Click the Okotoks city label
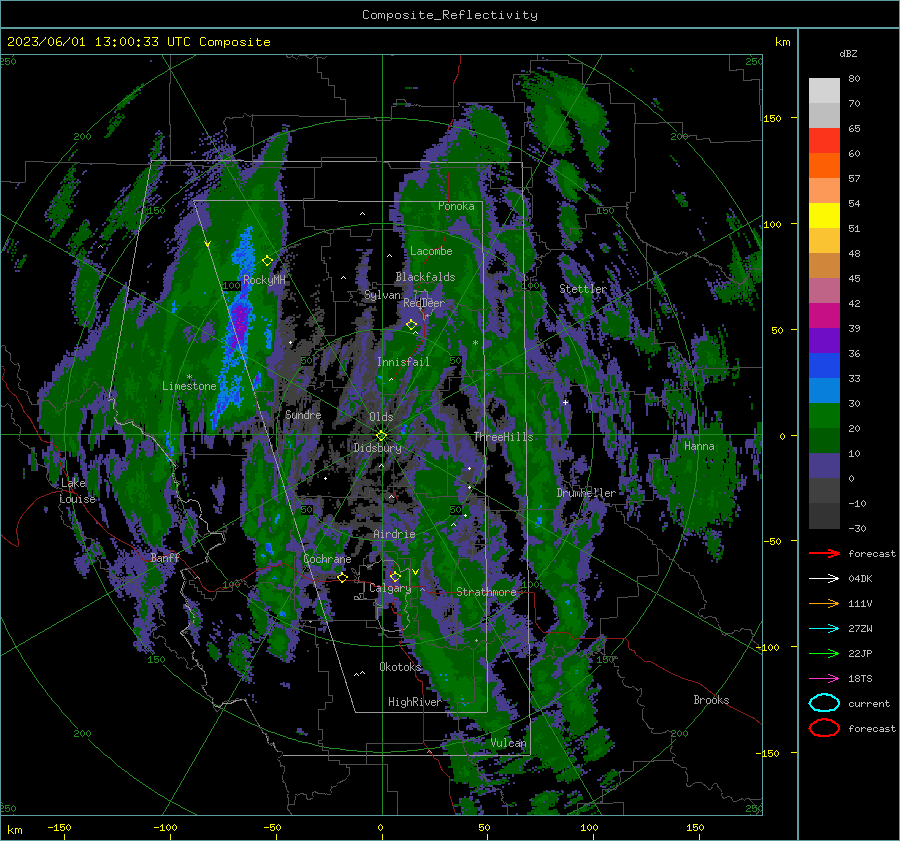This screenshot has width=900, height=841. tap(400, 667)
